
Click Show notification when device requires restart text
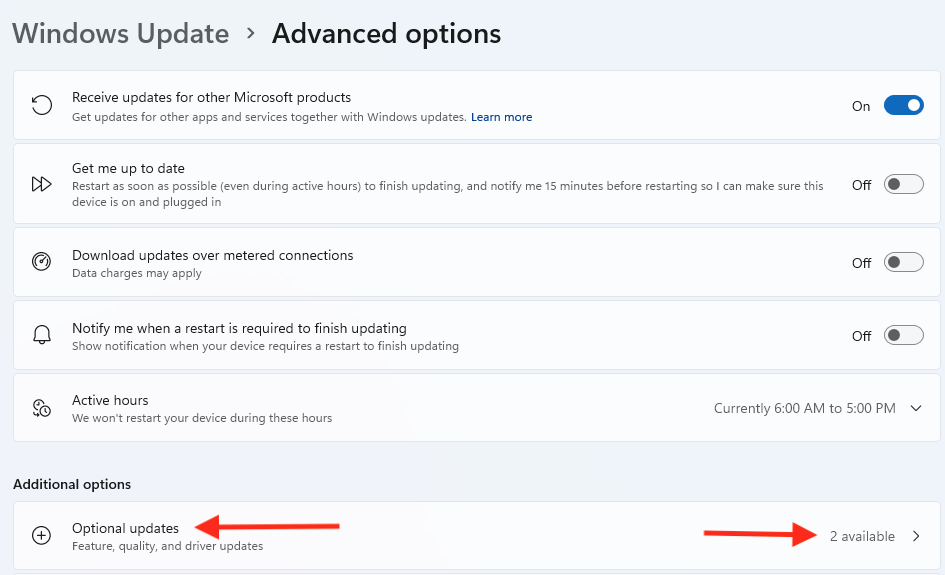[265, 346]
